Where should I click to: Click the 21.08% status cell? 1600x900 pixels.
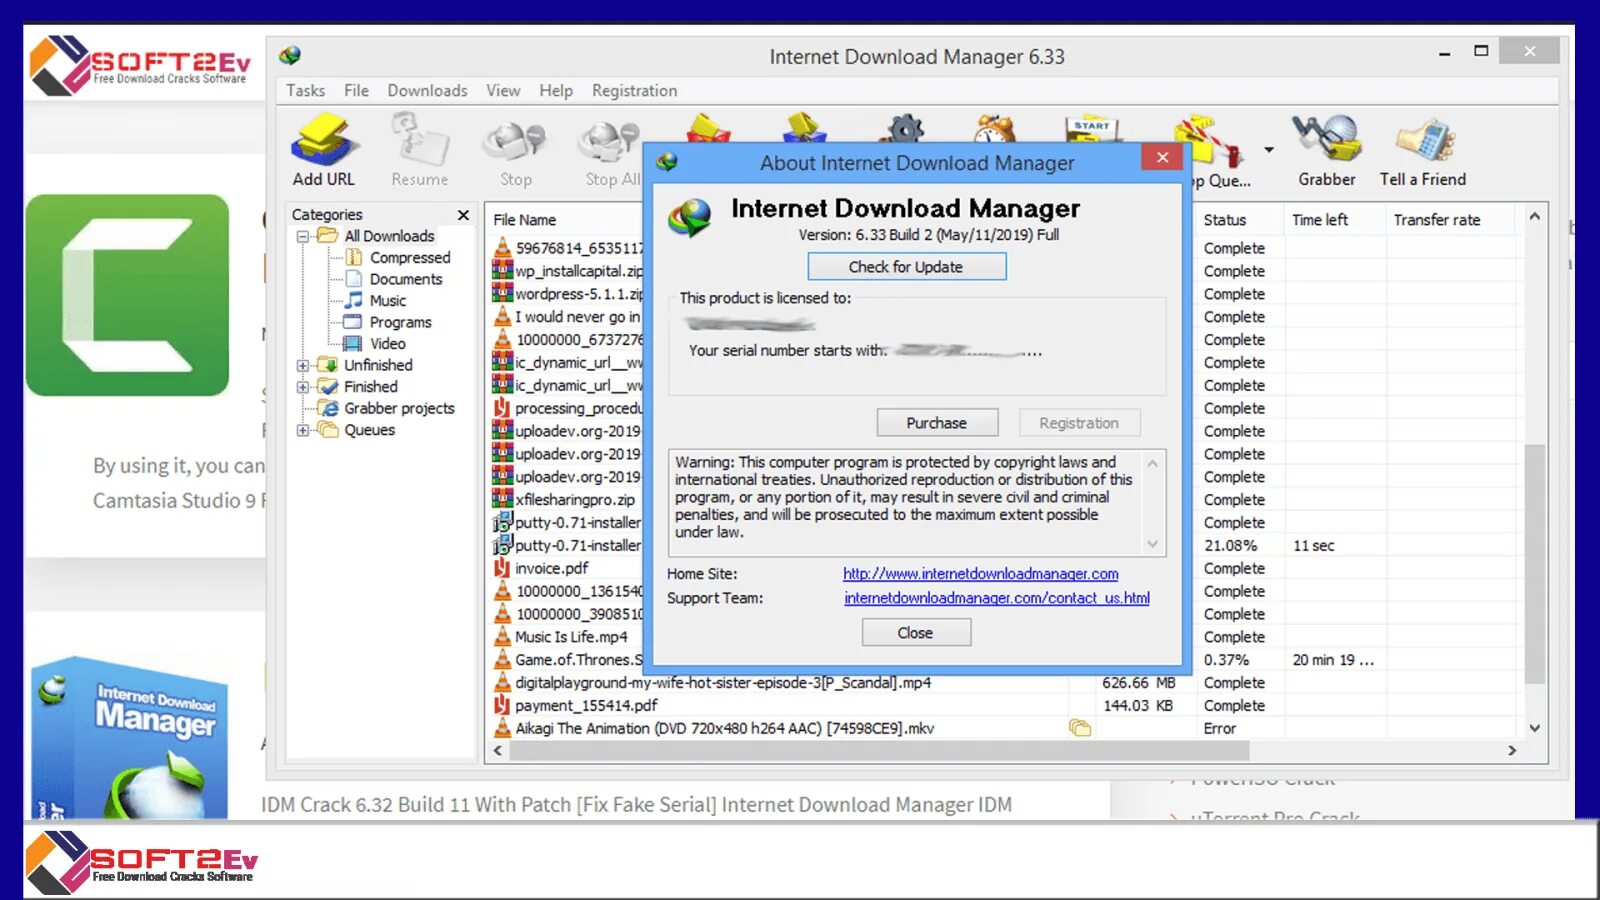click(1230, 546)
